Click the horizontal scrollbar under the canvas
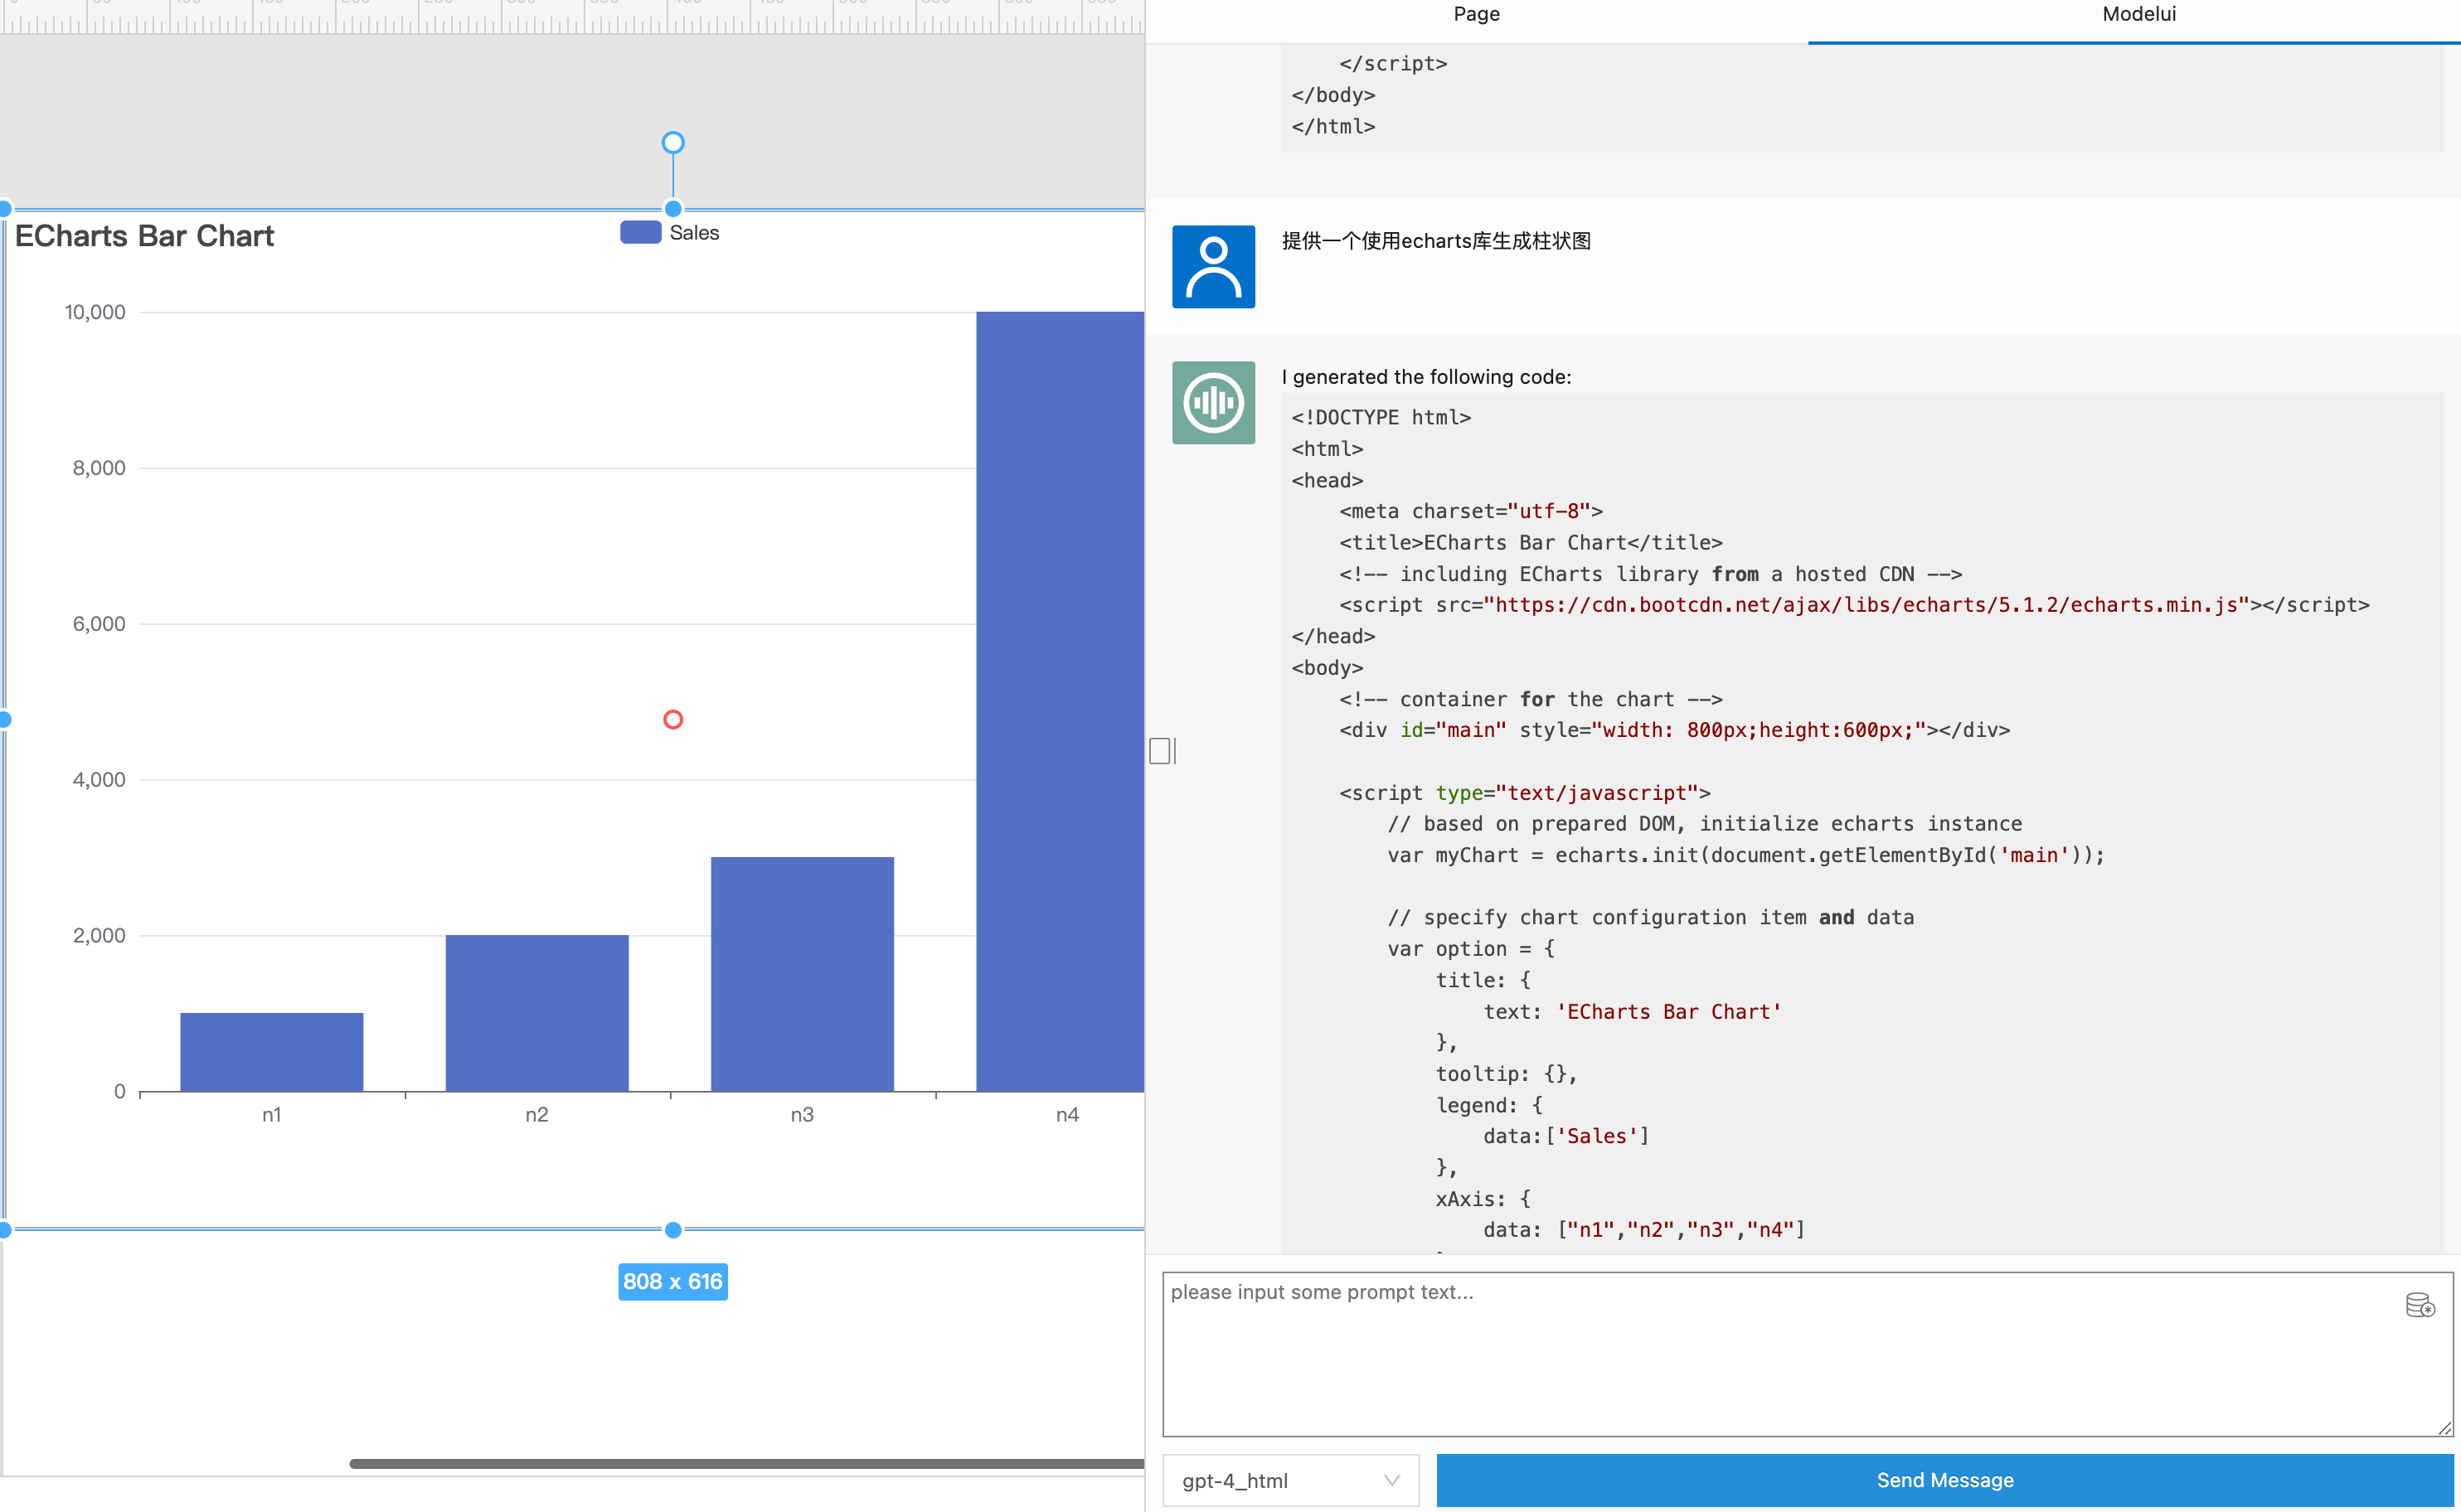 click(746, 1464)
